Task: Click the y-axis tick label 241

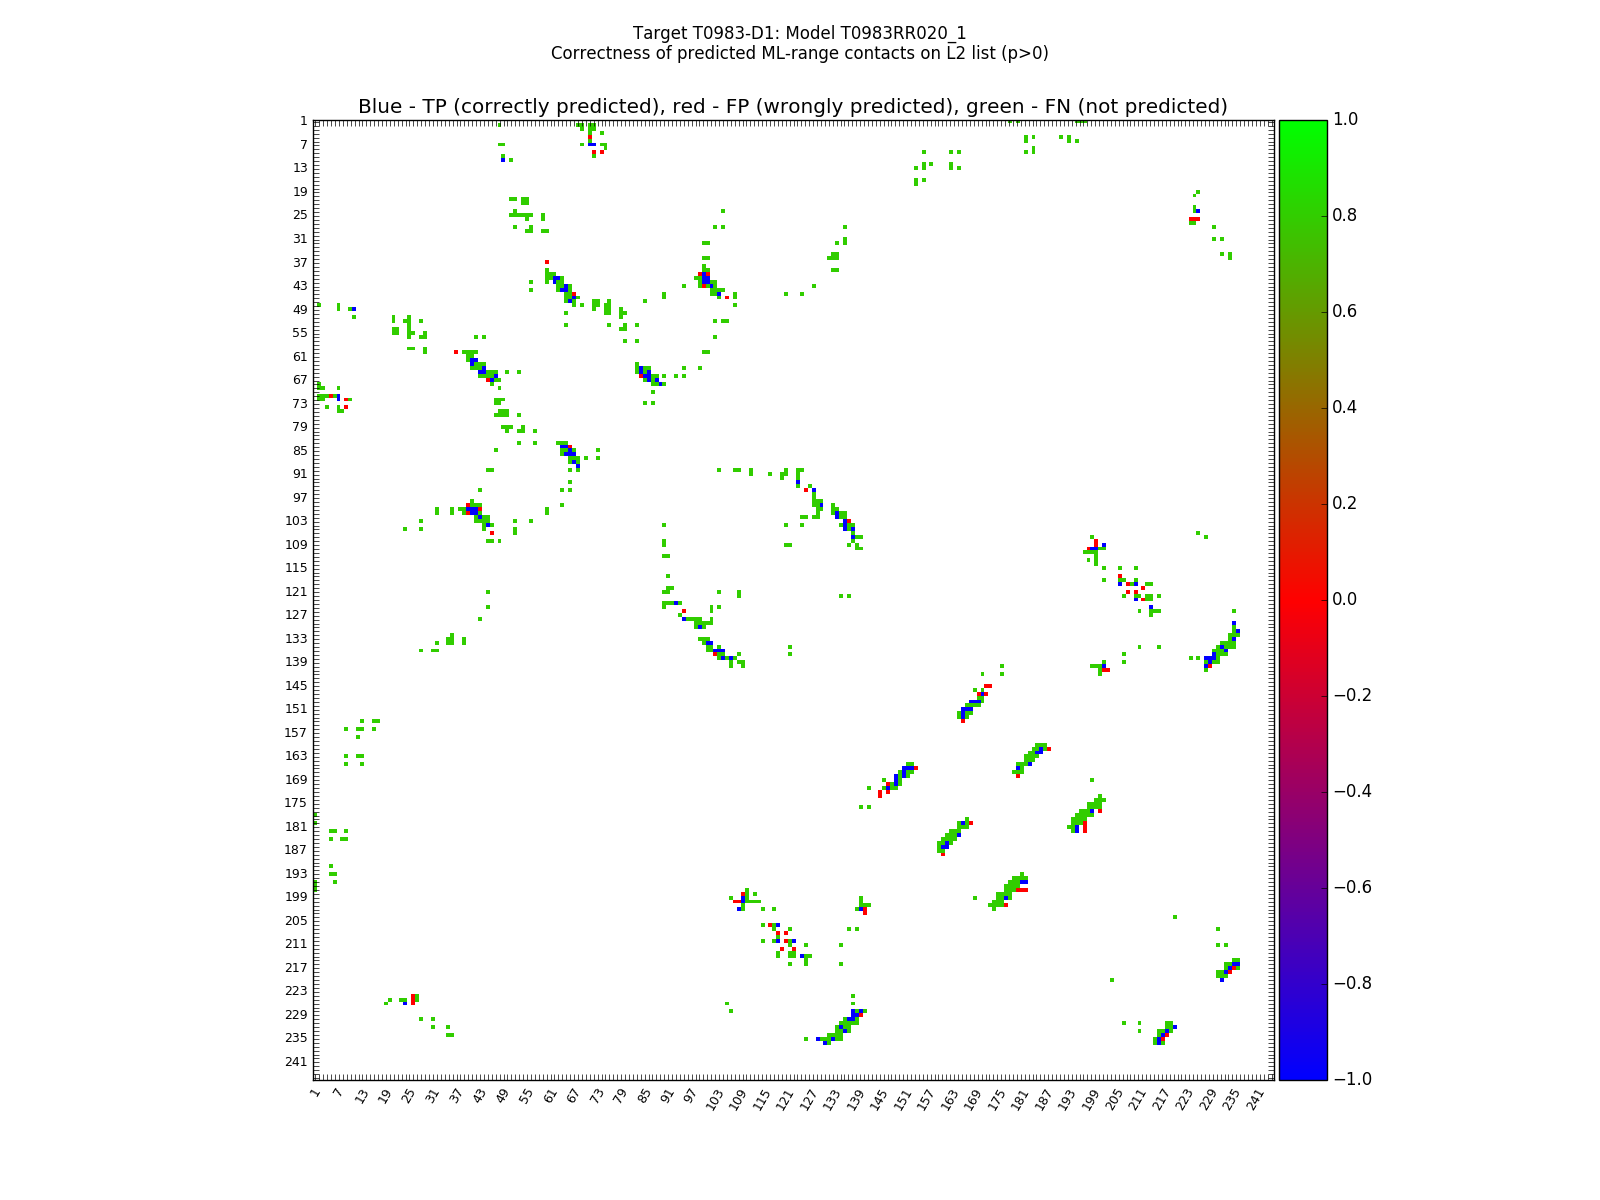Action: coord(296,1062)
